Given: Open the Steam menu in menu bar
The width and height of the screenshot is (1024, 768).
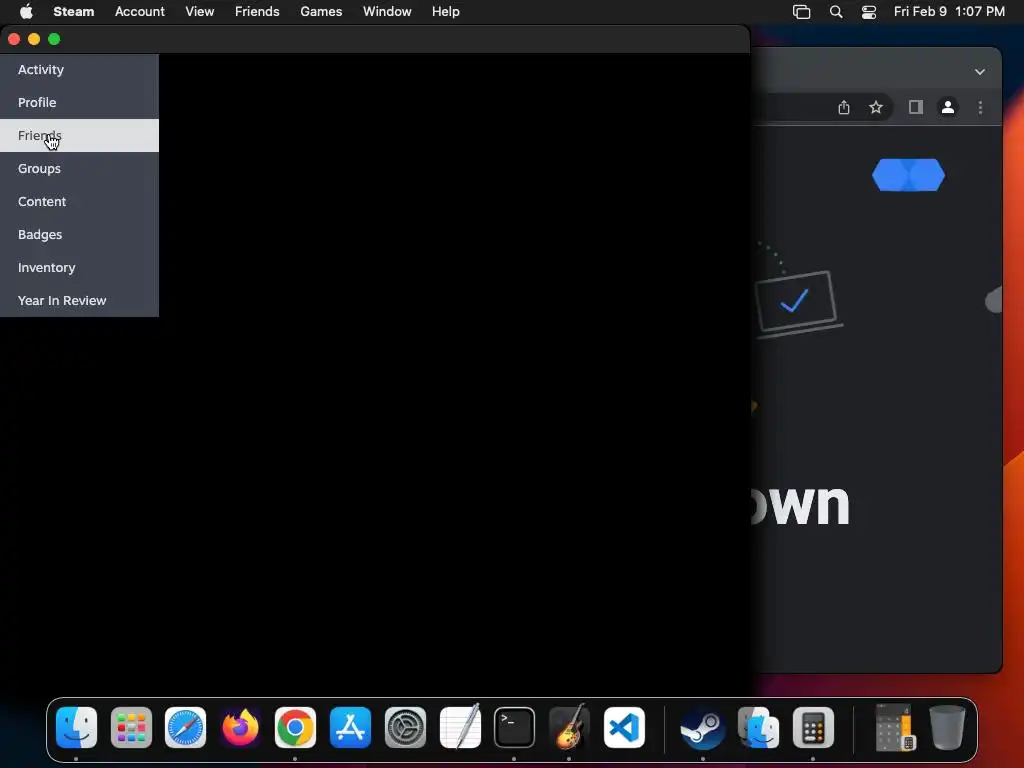Looking at the screenshot, I should [x=74, y=11].
